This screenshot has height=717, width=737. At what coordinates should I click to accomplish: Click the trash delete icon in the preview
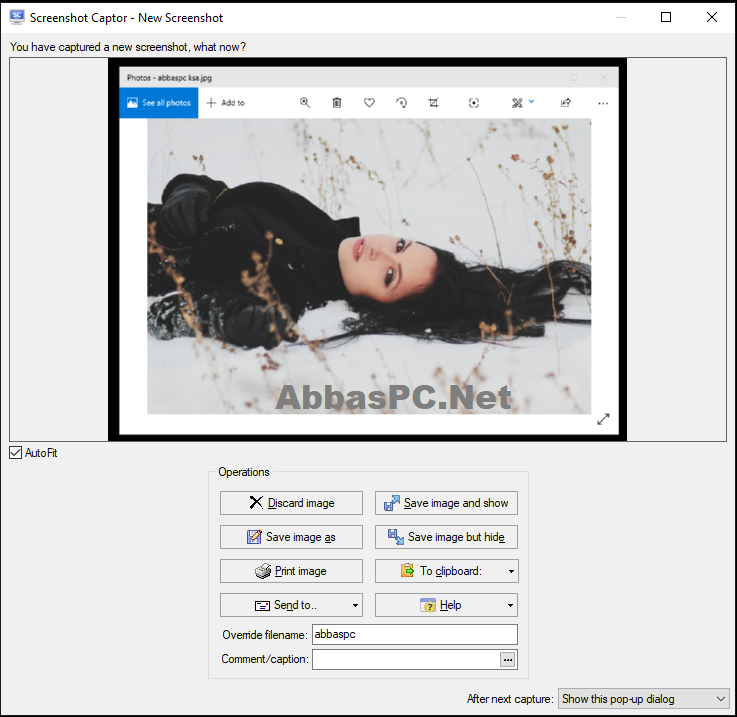(337, 102)
